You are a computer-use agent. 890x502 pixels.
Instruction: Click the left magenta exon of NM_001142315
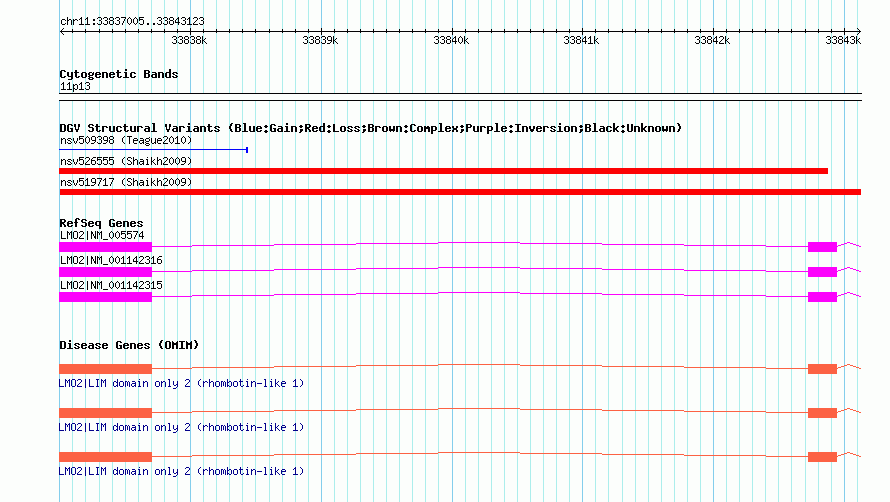[x=106, y=296]
